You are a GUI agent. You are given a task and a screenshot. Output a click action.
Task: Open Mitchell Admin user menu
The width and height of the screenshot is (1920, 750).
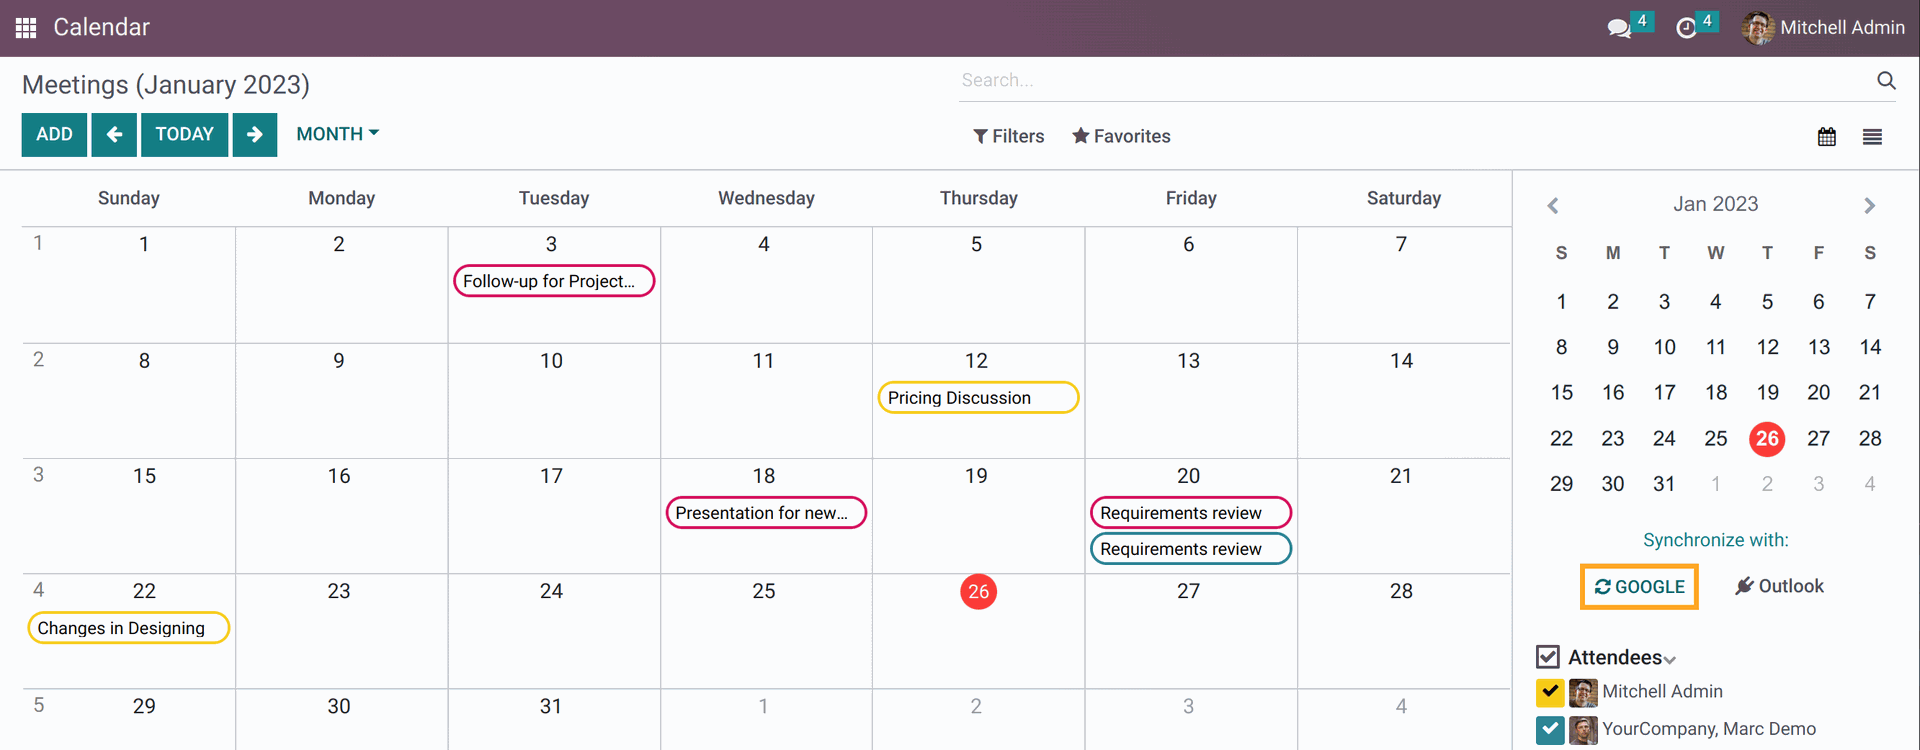point(1823,28)
